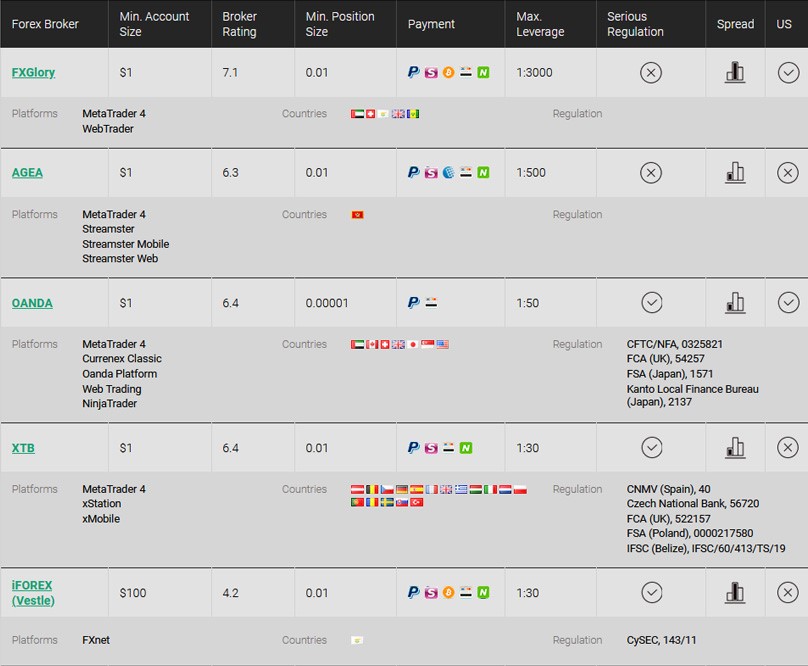The image size is (808, 666).
Task: Click the PayPal icon in the FXGlory row
Action: click(413, 72)
